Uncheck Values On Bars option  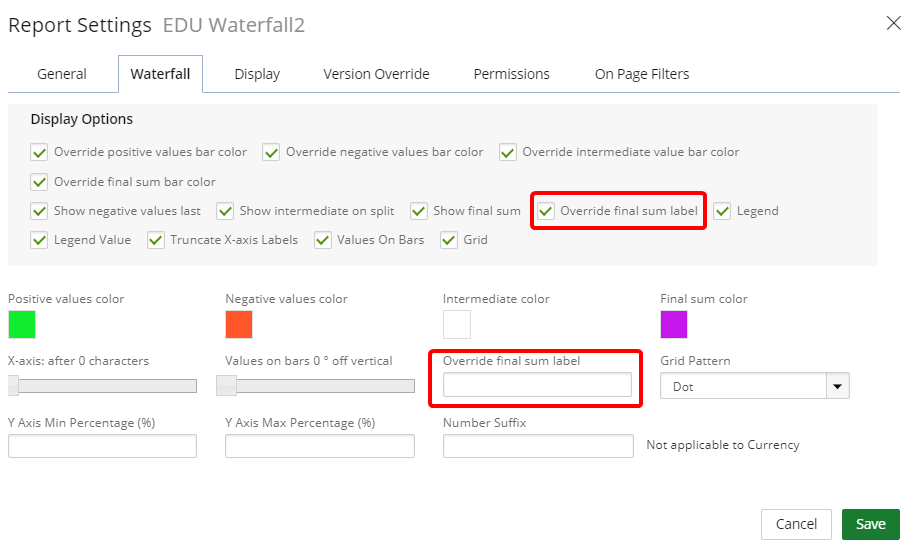click(323, 240)
